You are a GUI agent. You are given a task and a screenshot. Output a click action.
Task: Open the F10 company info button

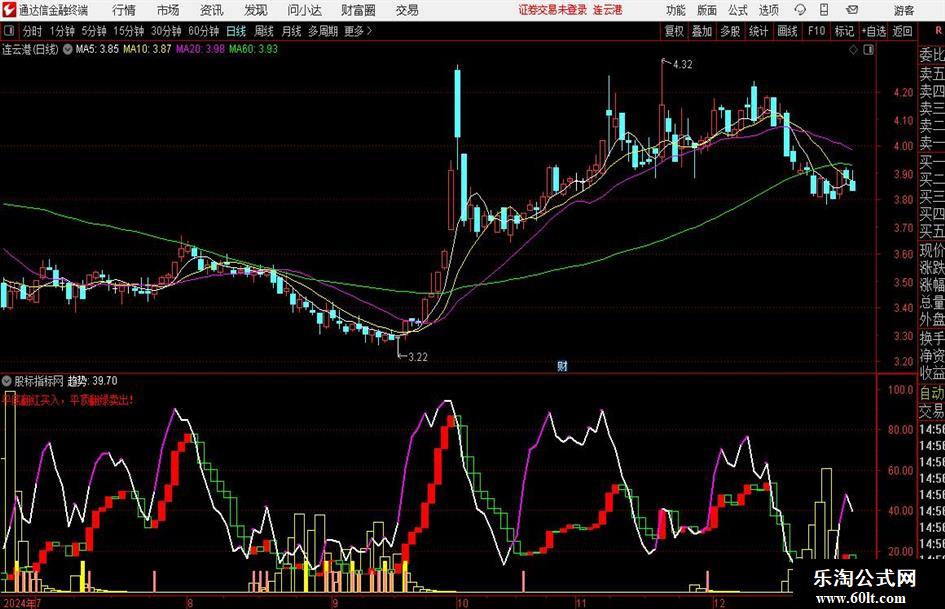tap(816, 31)
